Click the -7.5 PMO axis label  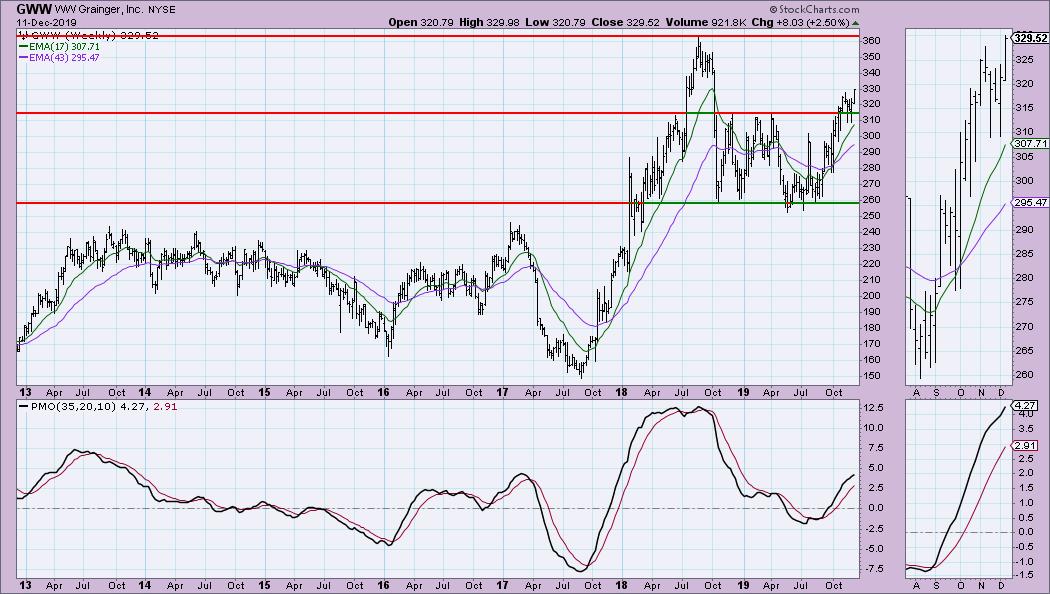pyautogui.click(x=875, y=569)
